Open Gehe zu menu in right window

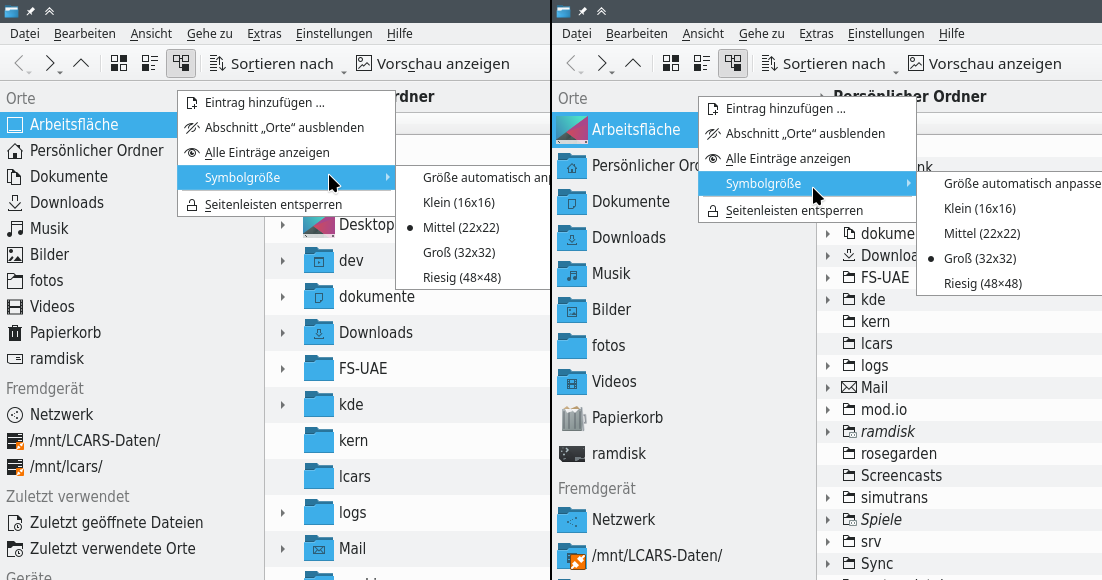pyautogui.click(x=761, y=34)
